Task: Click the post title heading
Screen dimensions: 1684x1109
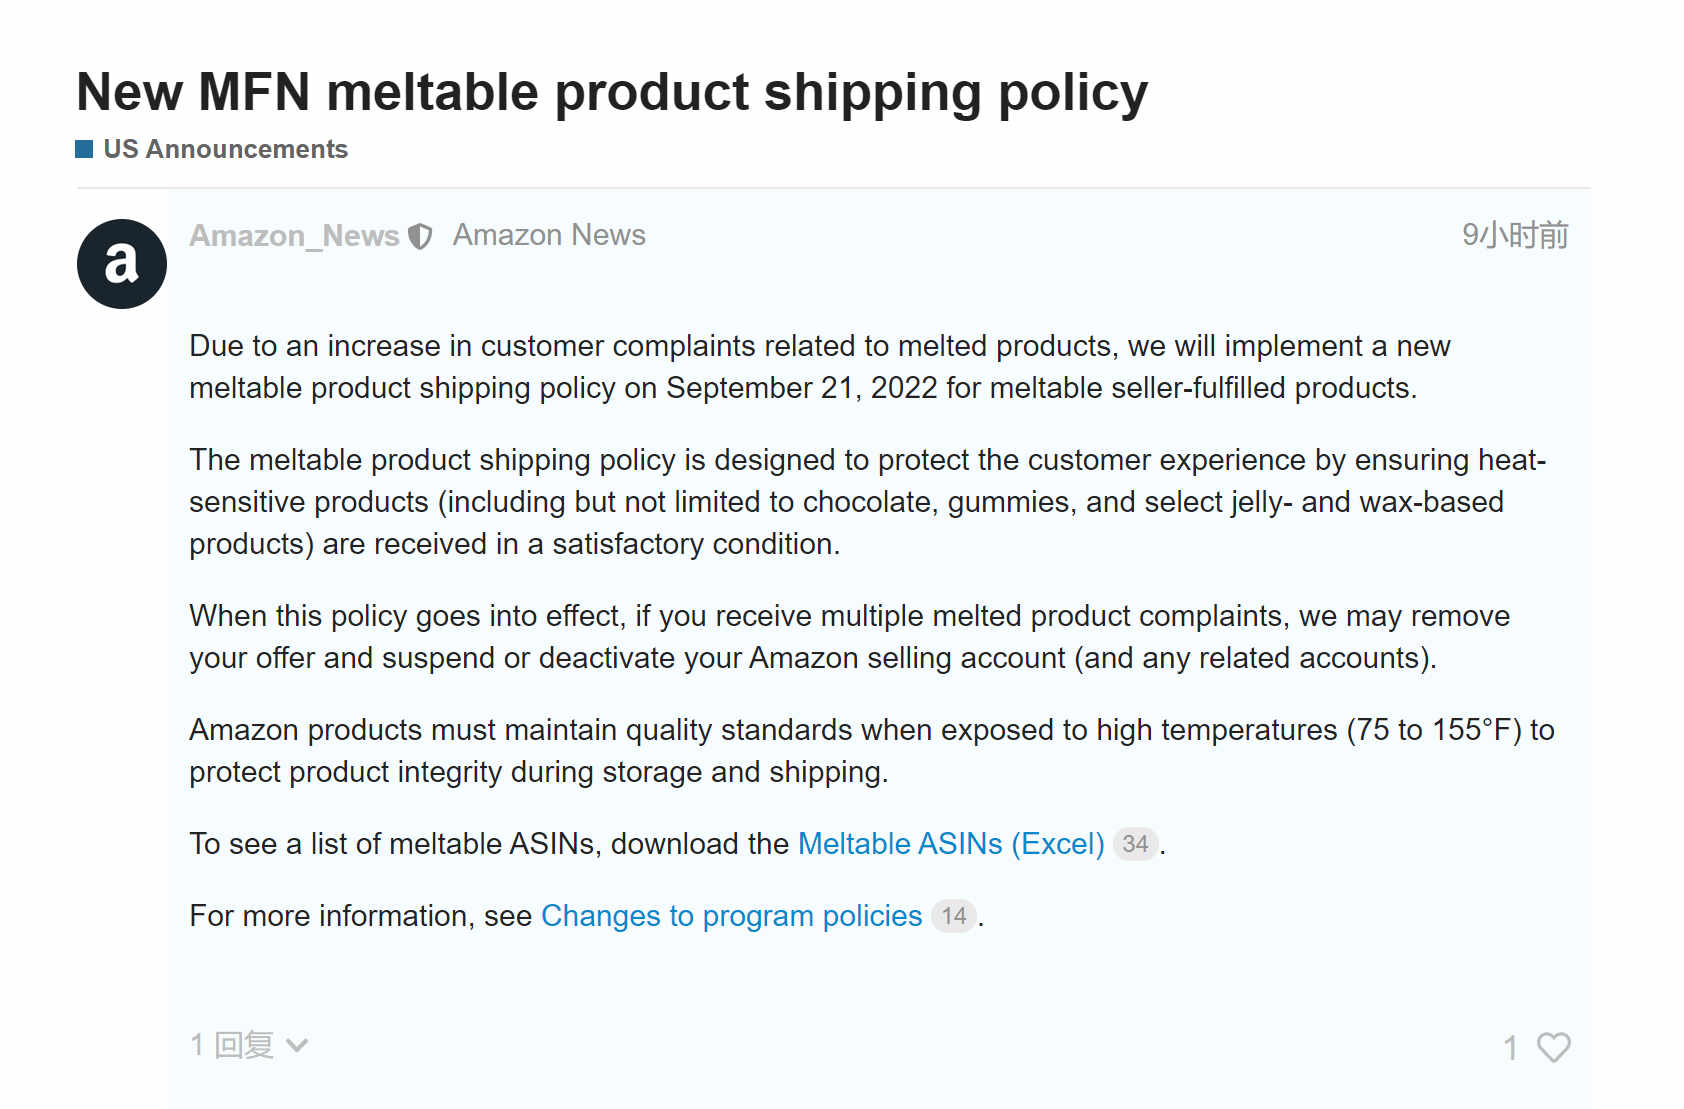Action: tap(612, 92)
